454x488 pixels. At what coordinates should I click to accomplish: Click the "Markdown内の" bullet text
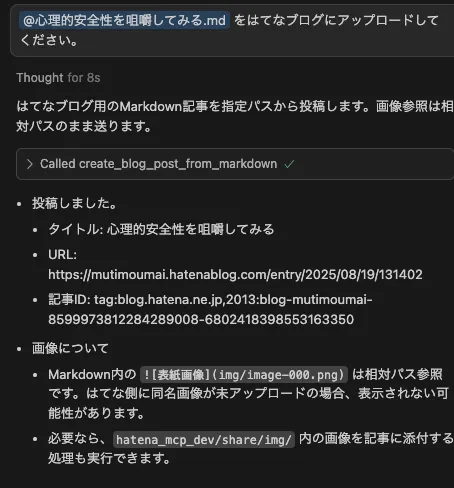click(x=92, y=374)
